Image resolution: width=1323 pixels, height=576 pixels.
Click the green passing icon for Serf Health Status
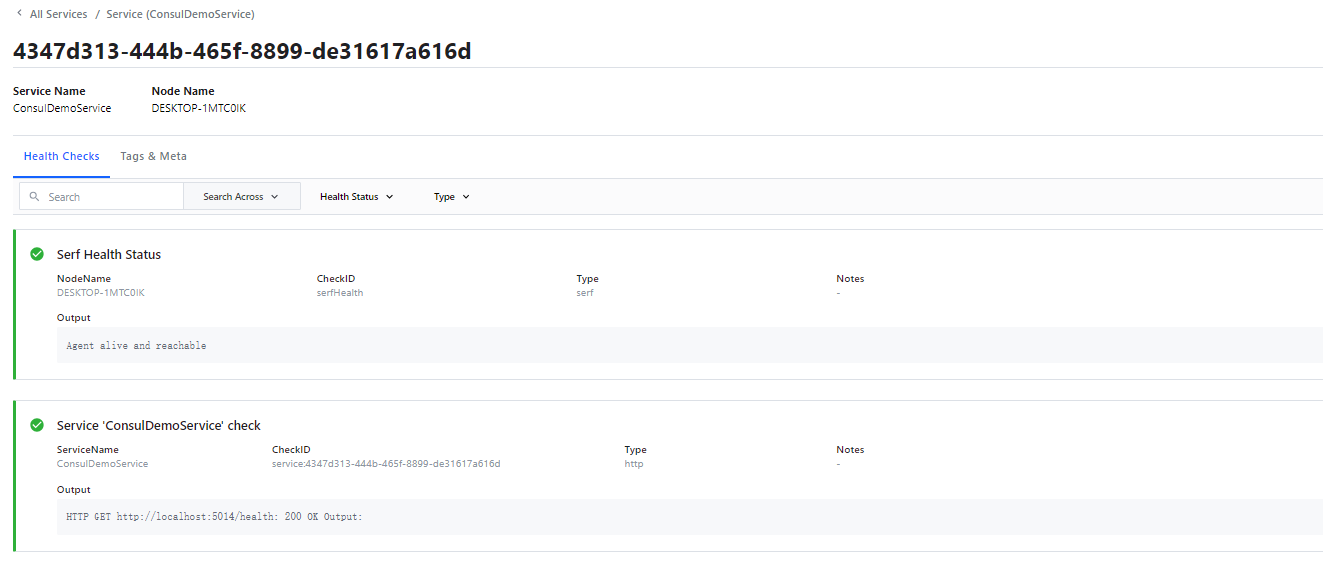37,254
